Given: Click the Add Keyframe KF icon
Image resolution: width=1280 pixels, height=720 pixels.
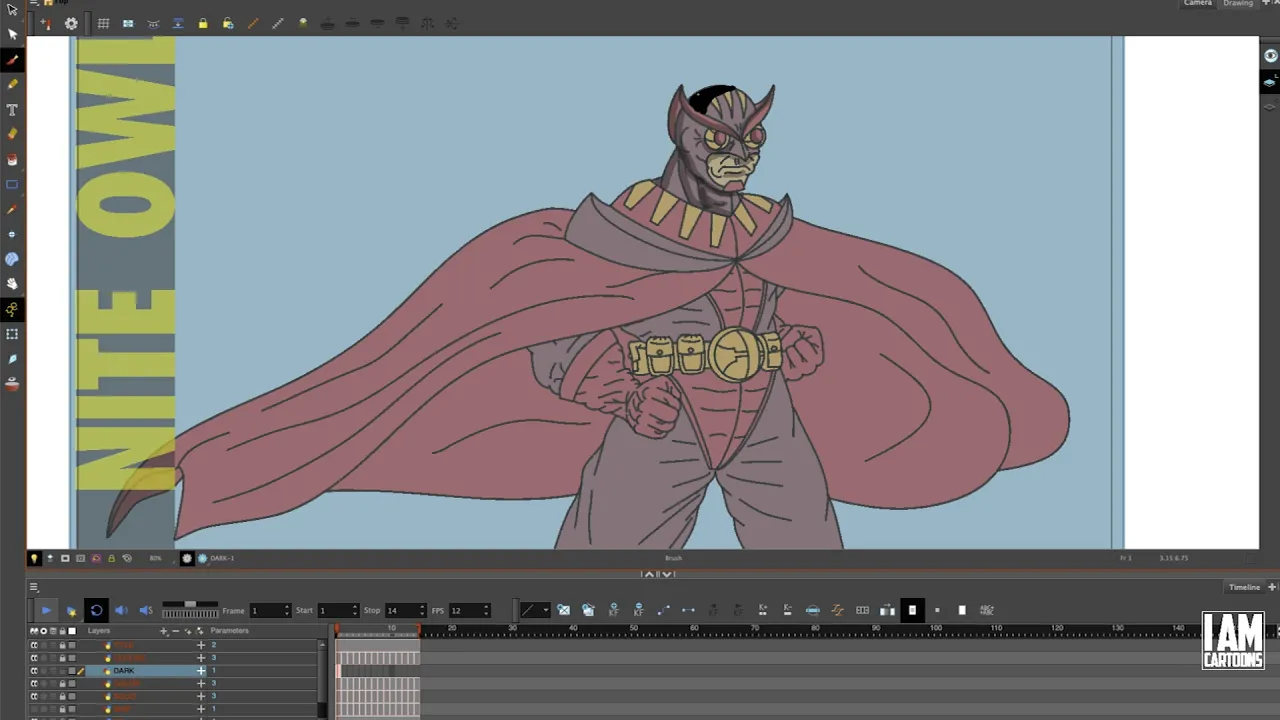Looking at the screenshot, I should (613, 610).
